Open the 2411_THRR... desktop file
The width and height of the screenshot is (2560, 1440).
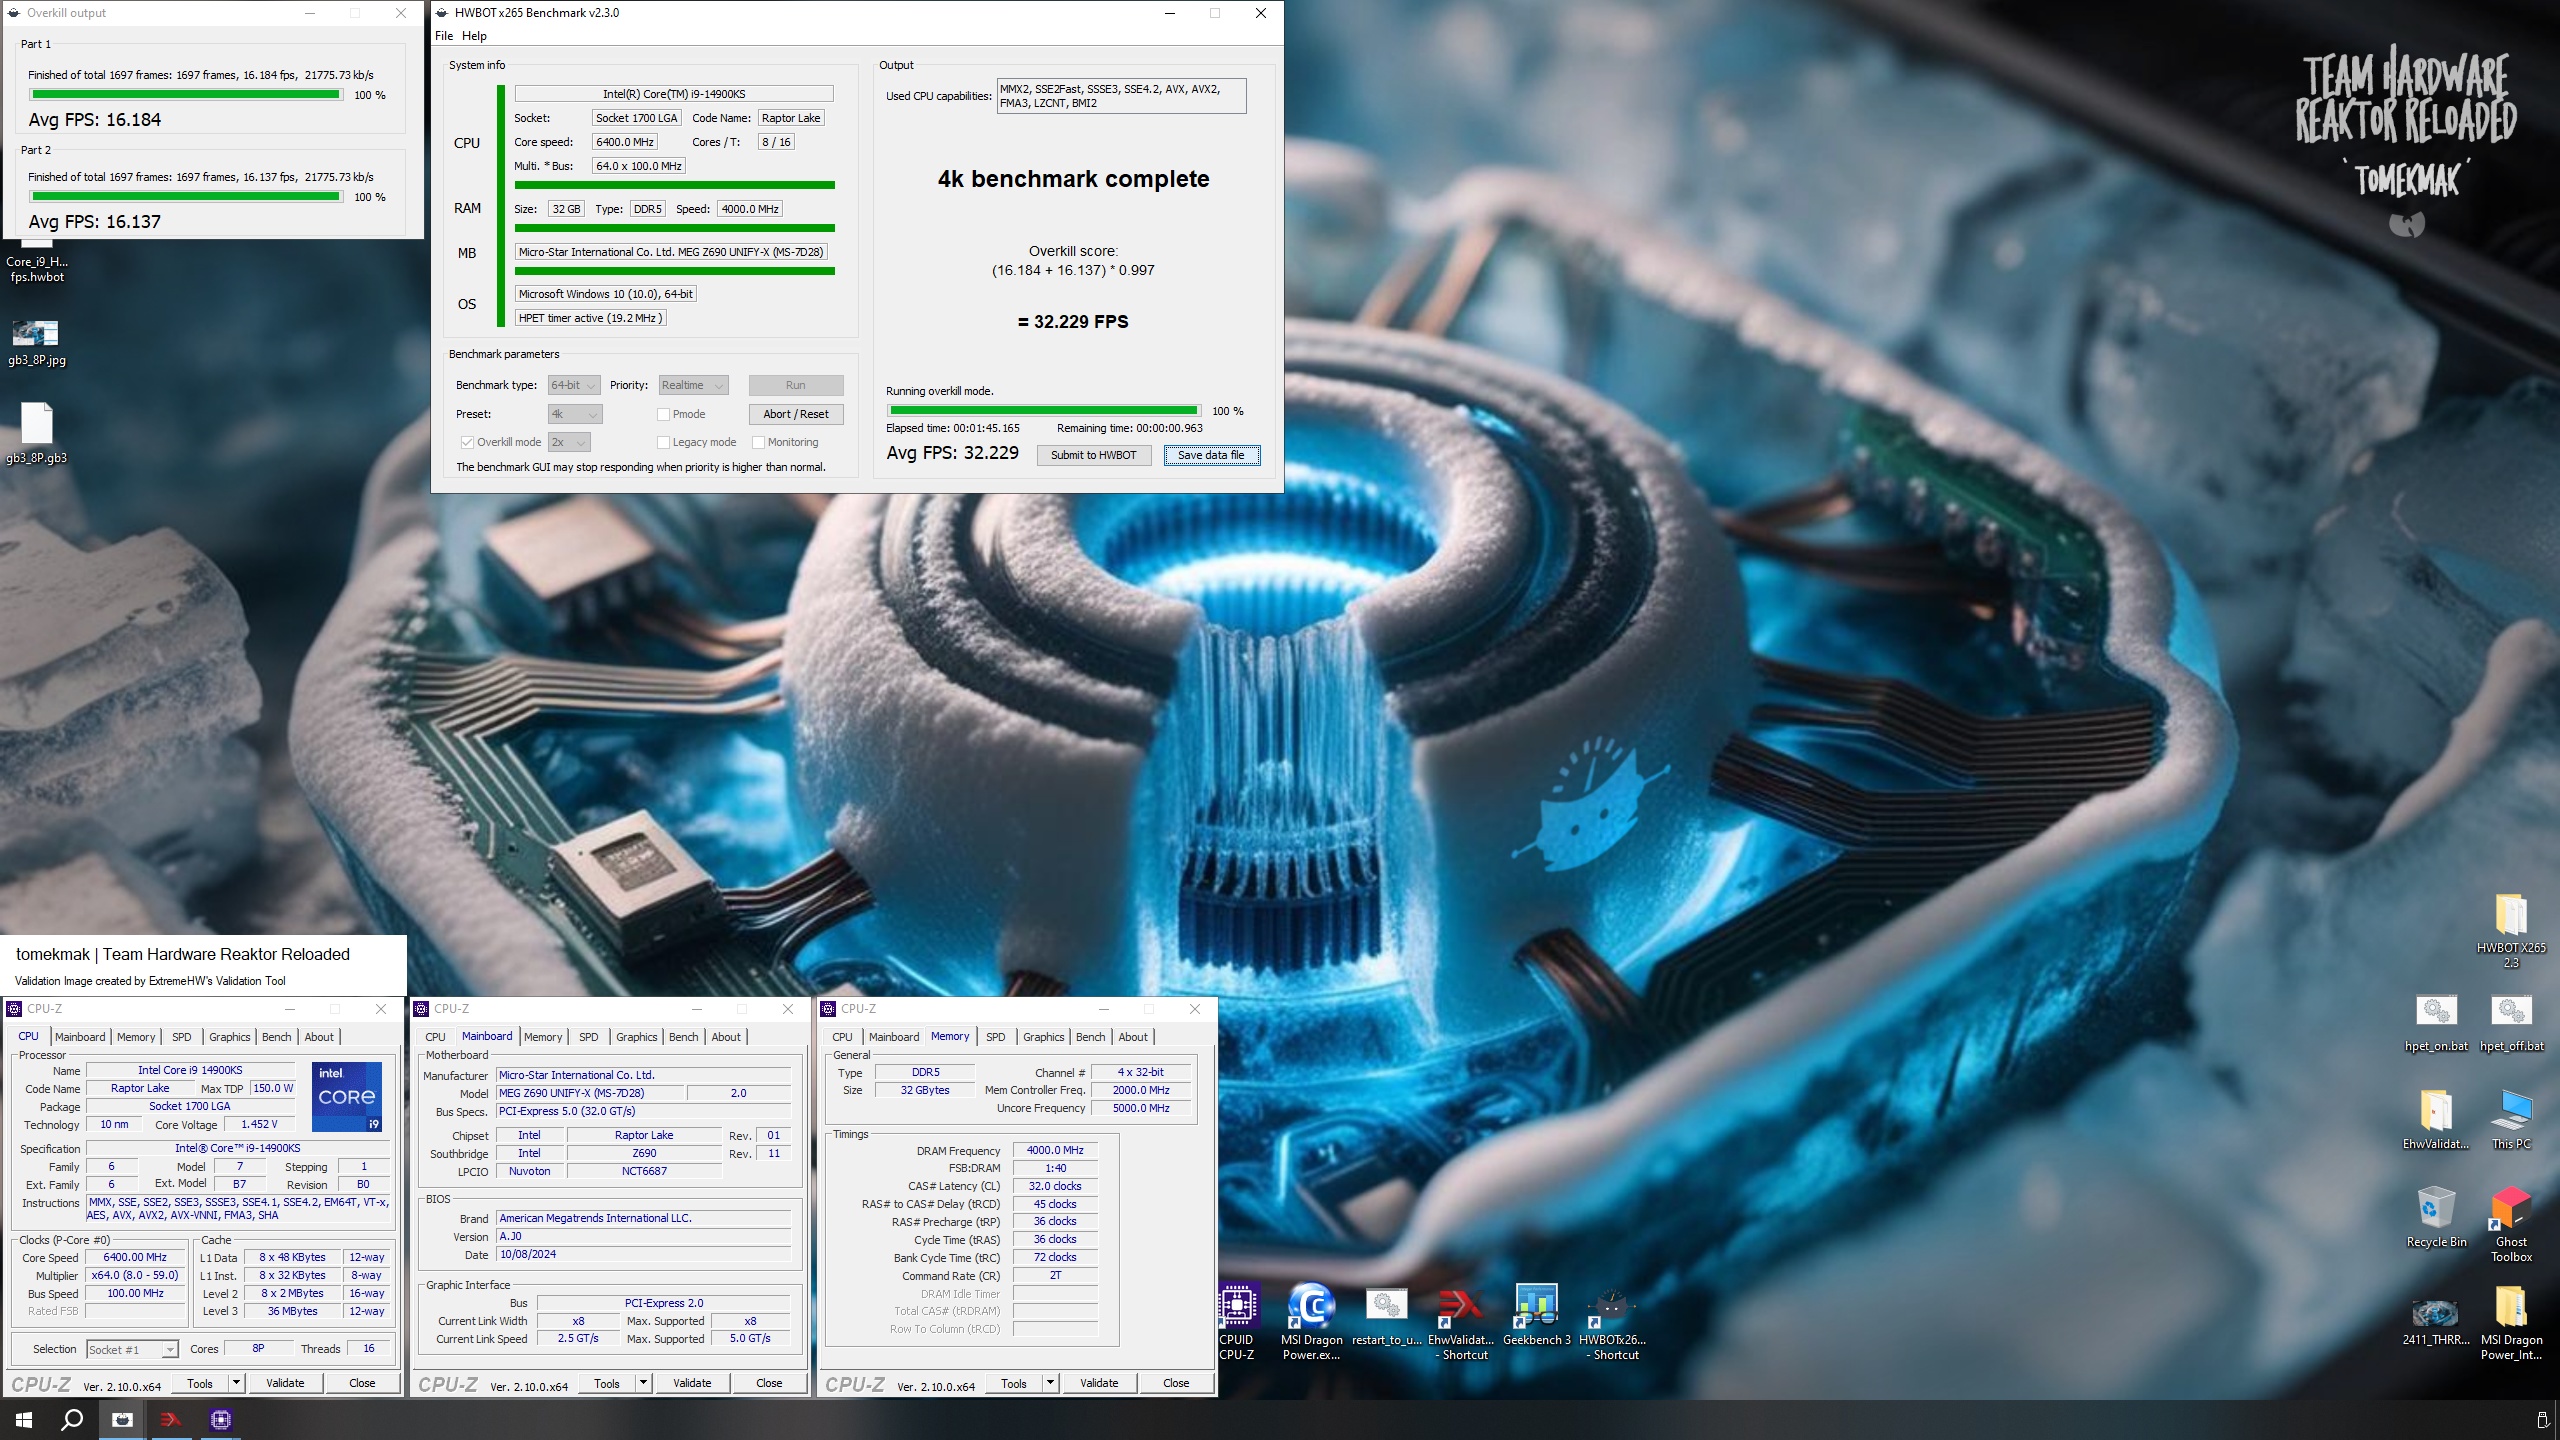tap(2436, 1321)
